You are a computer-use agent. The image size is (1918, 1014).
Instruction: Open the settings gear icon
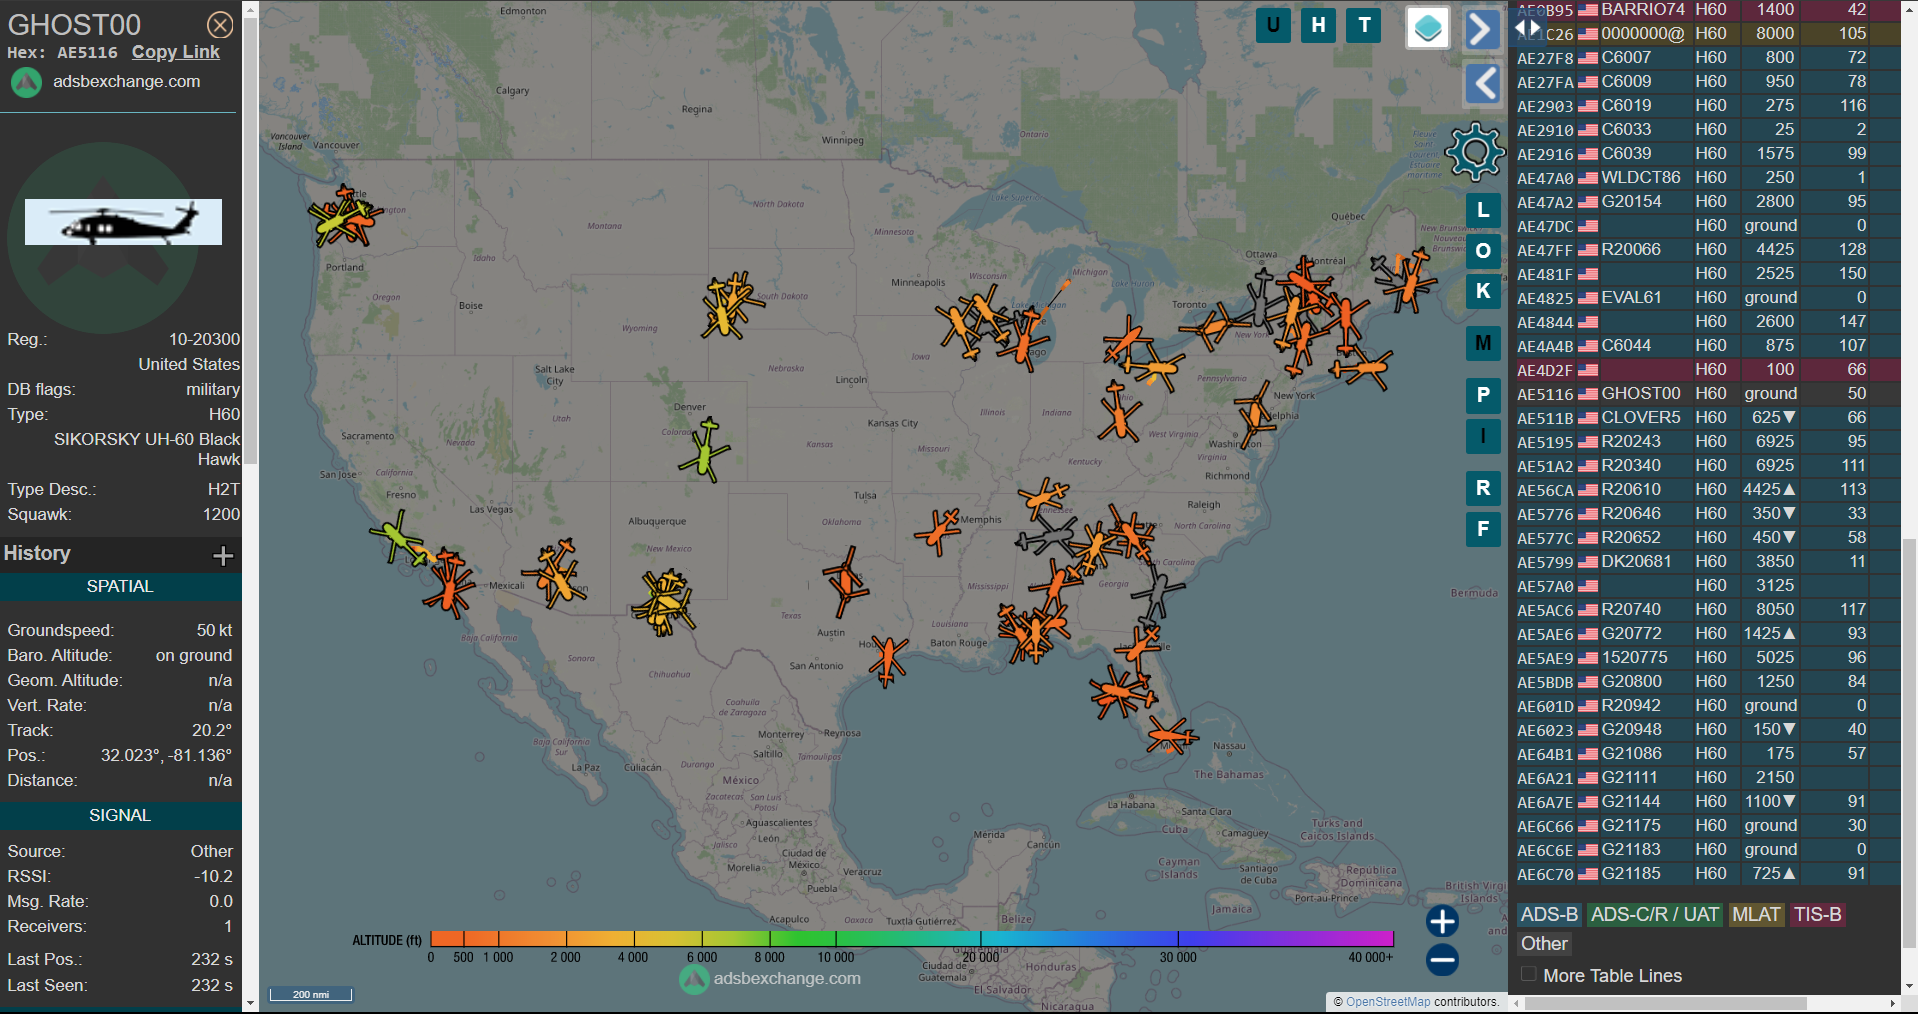point(1475,152)
